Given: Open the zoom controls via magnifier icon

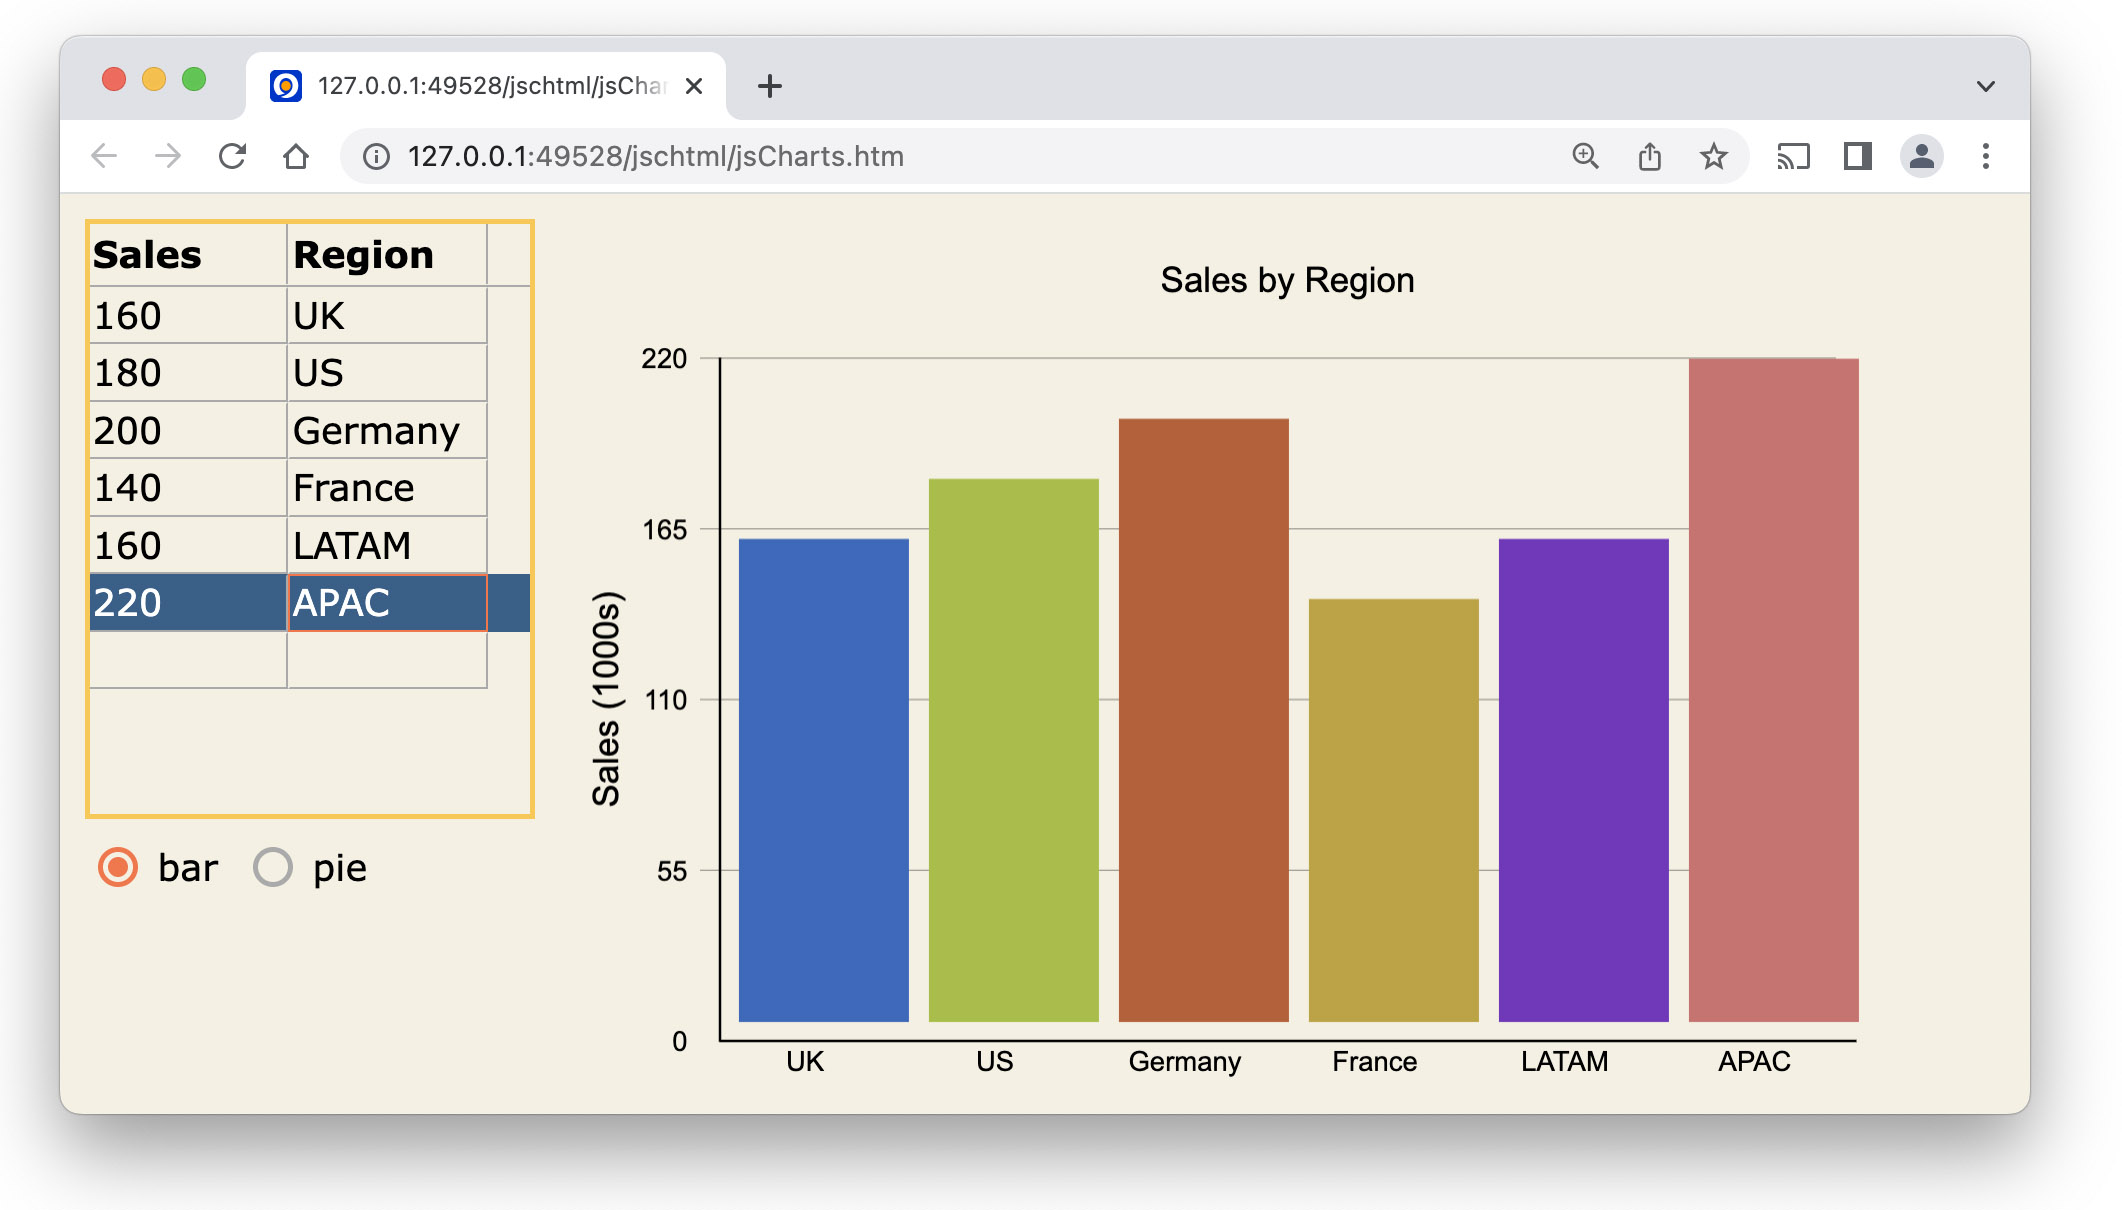Looking at the screenshot, I should [x=1585, y=156].
